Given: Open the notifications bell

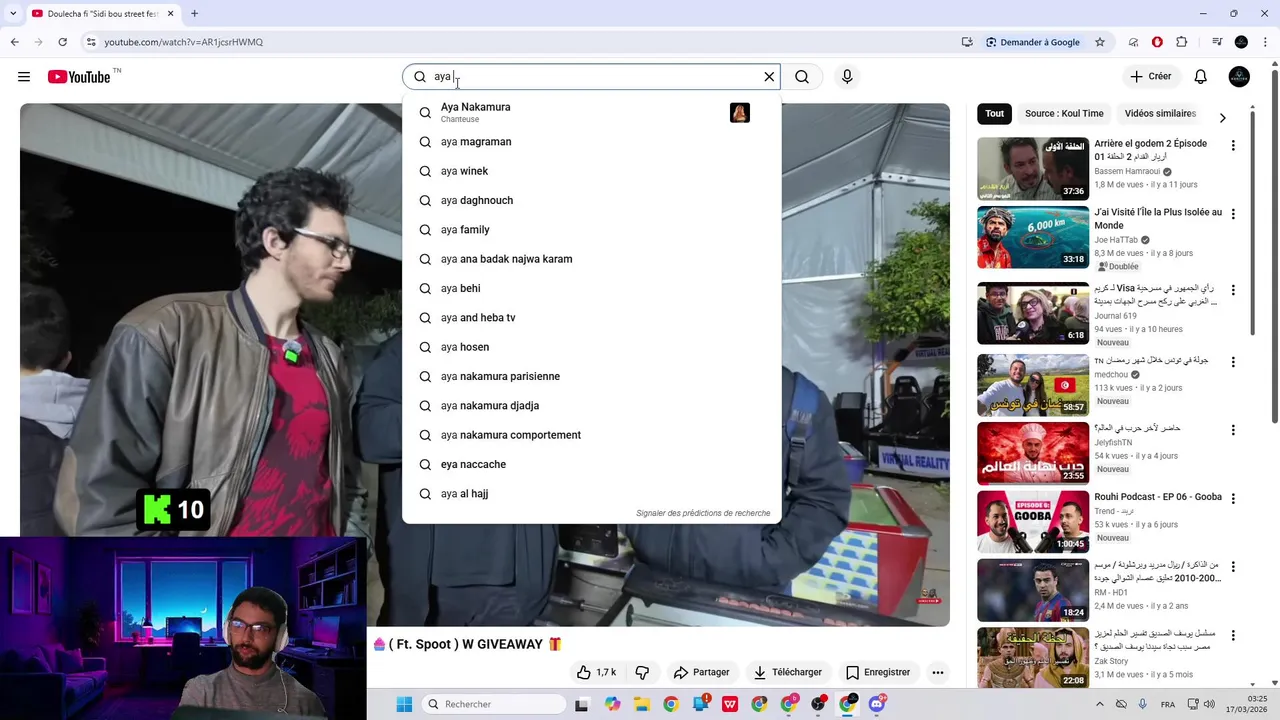Looking at the screenshot, I should pos(1201,77).
